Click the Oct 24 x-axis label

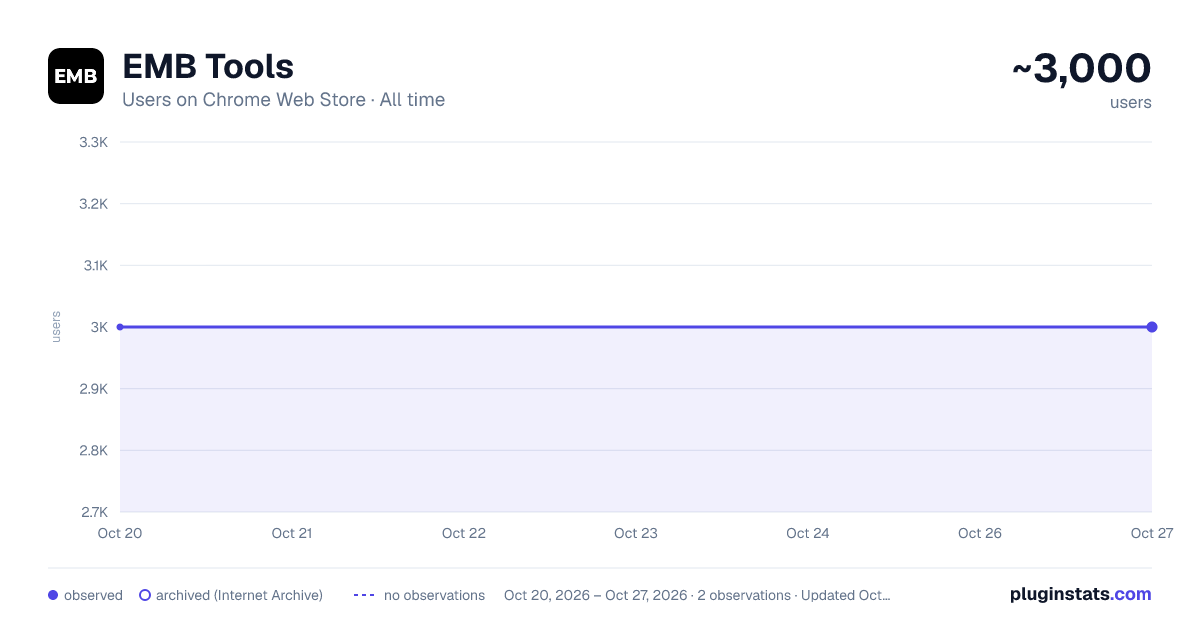click(808, 533)
